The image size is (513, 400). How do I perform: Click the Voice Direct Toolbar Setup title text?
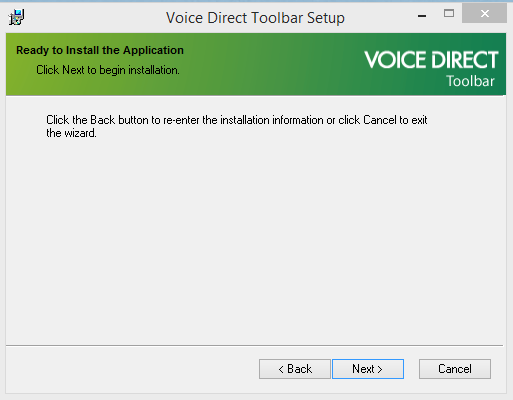coord(255,18)
